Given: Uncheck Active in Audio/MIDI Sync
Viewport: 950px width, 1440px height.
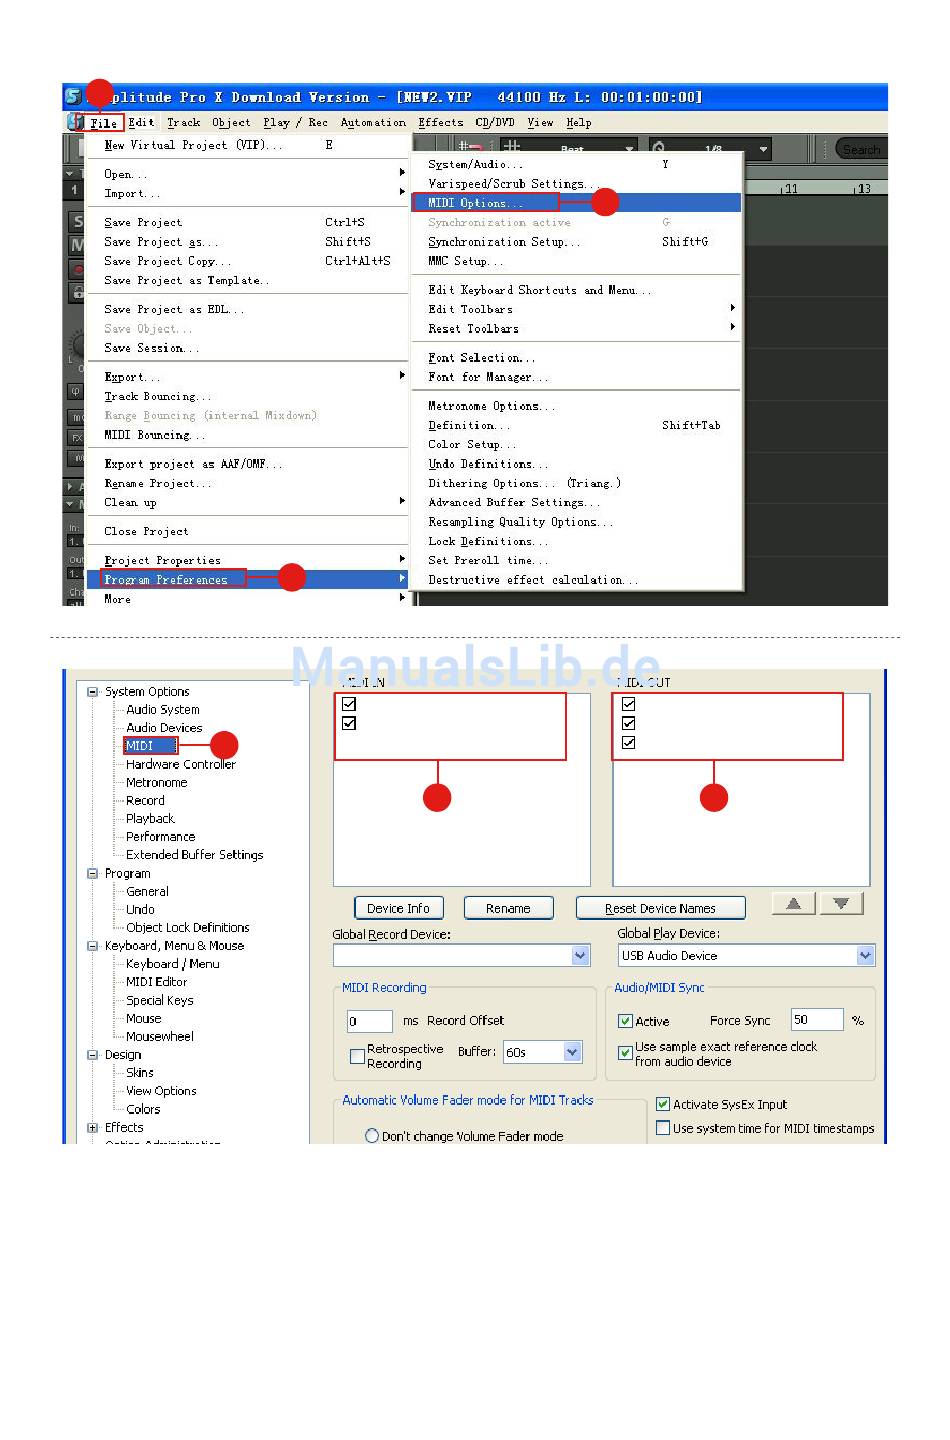Looking at the screenshot, I should click(x=625, y=1021).
